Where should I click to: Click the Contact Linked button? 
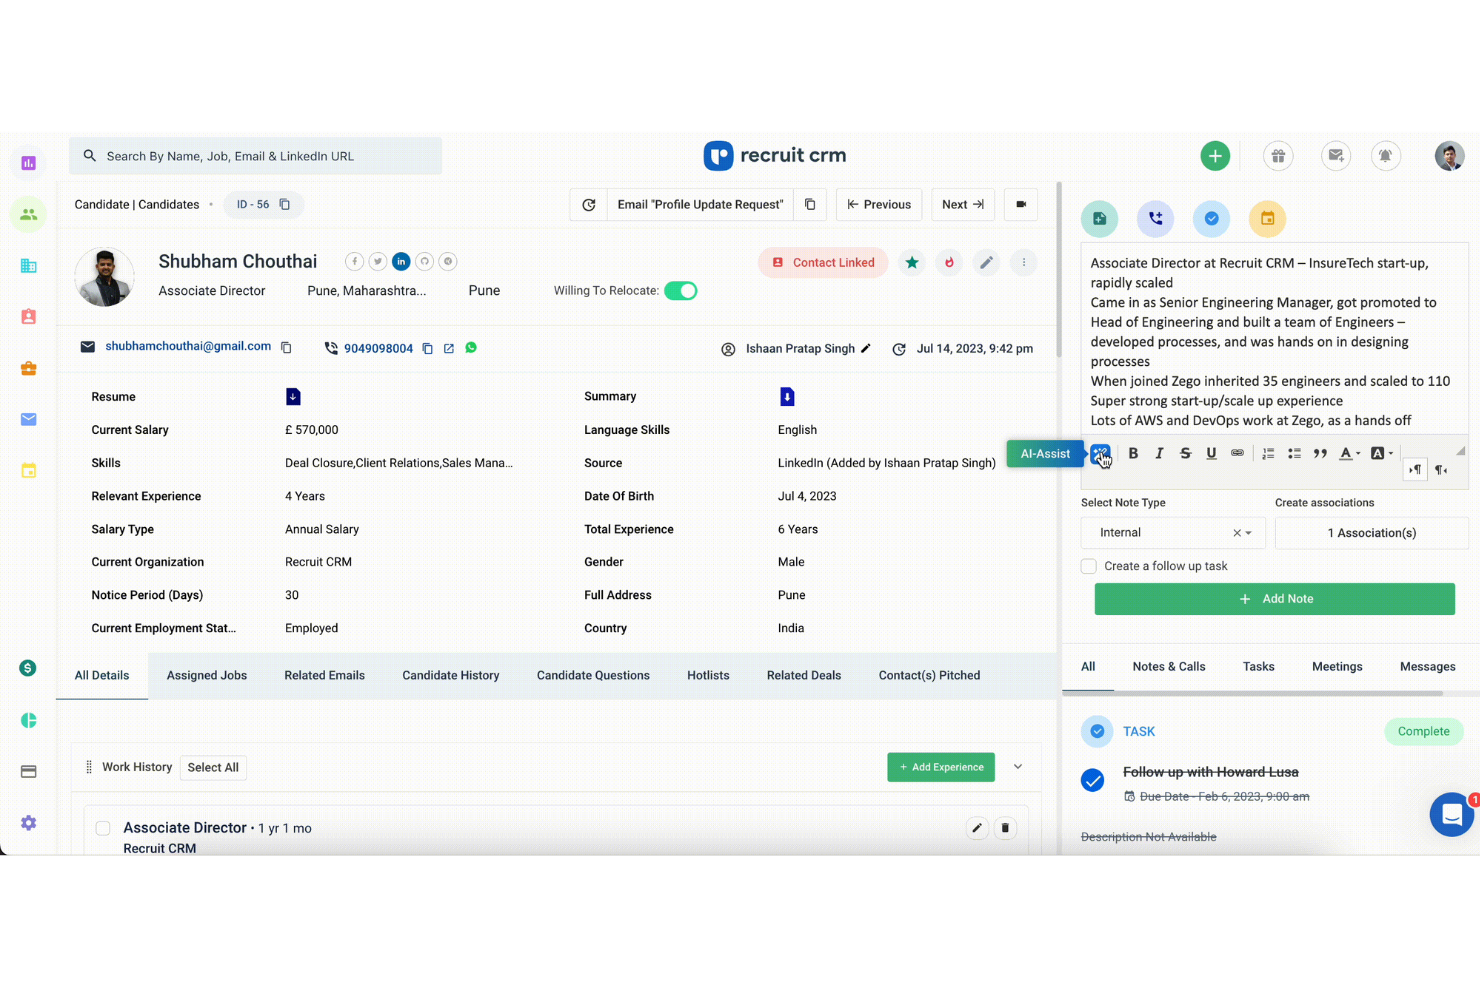[823, 263]
